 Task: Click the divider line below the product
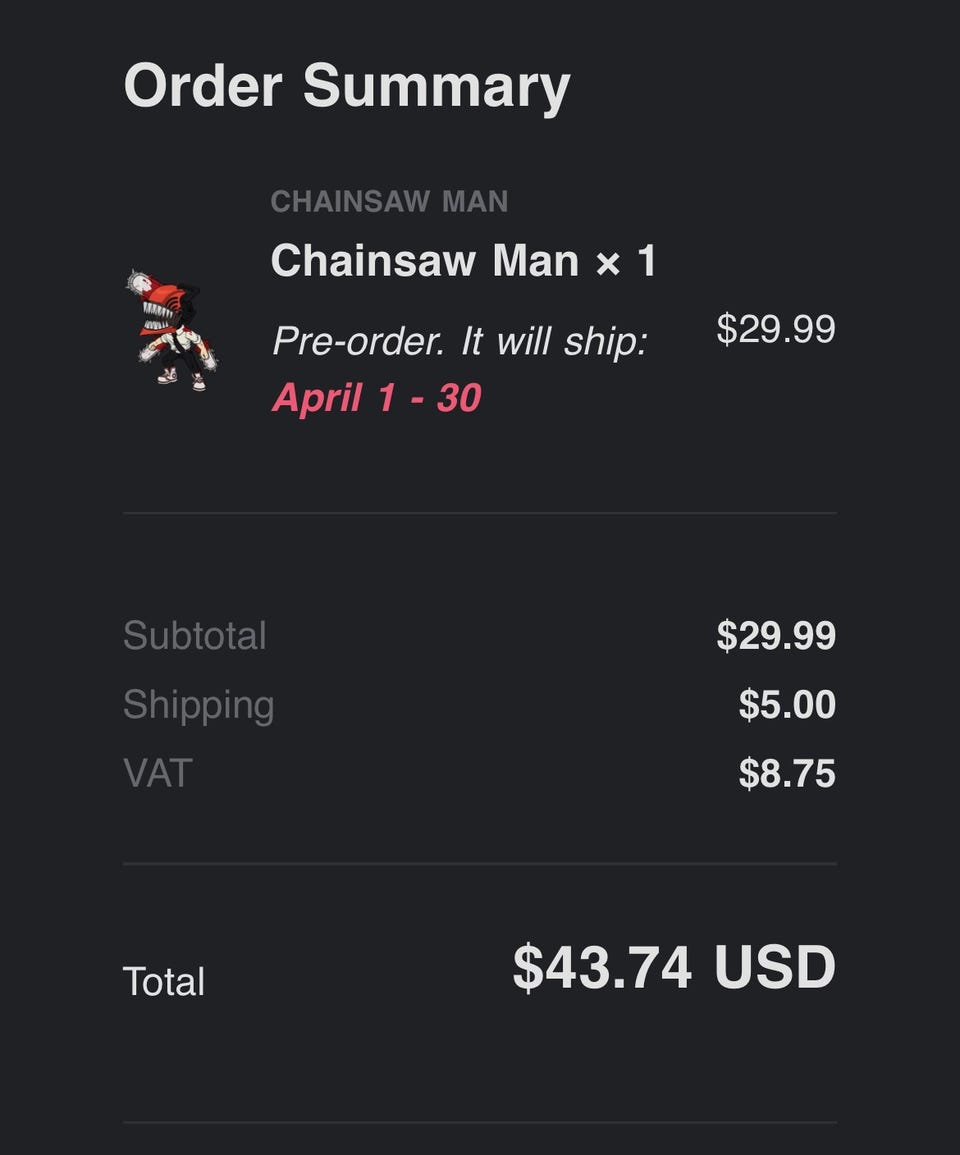tap(480, 513)
